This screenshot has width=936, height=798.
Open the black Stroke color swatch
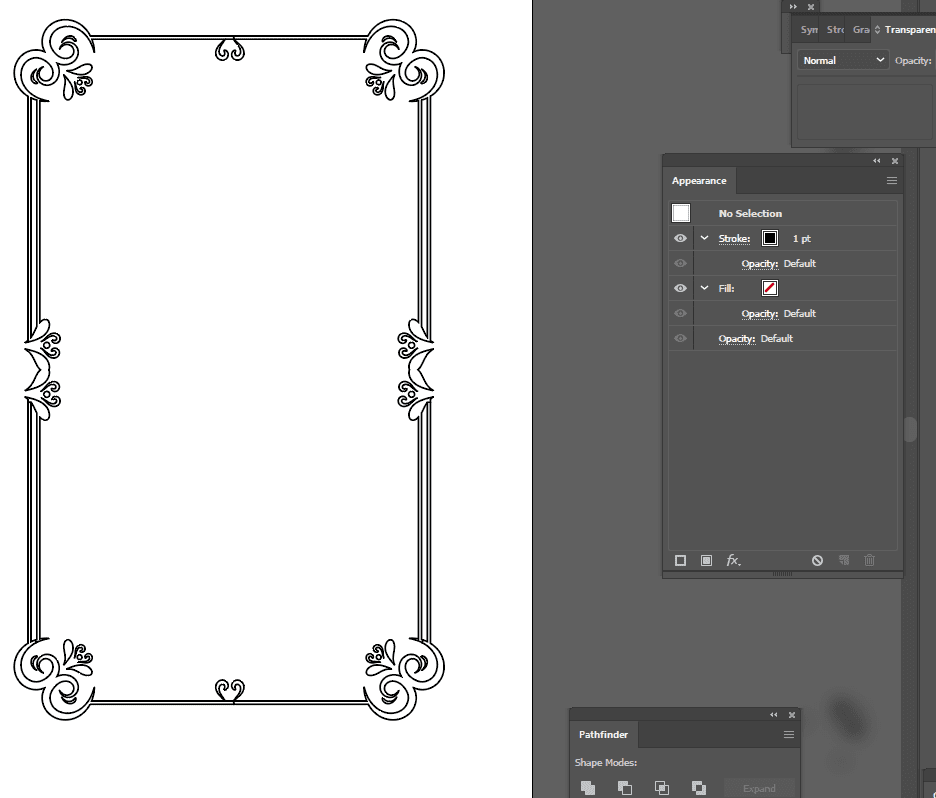770,238
